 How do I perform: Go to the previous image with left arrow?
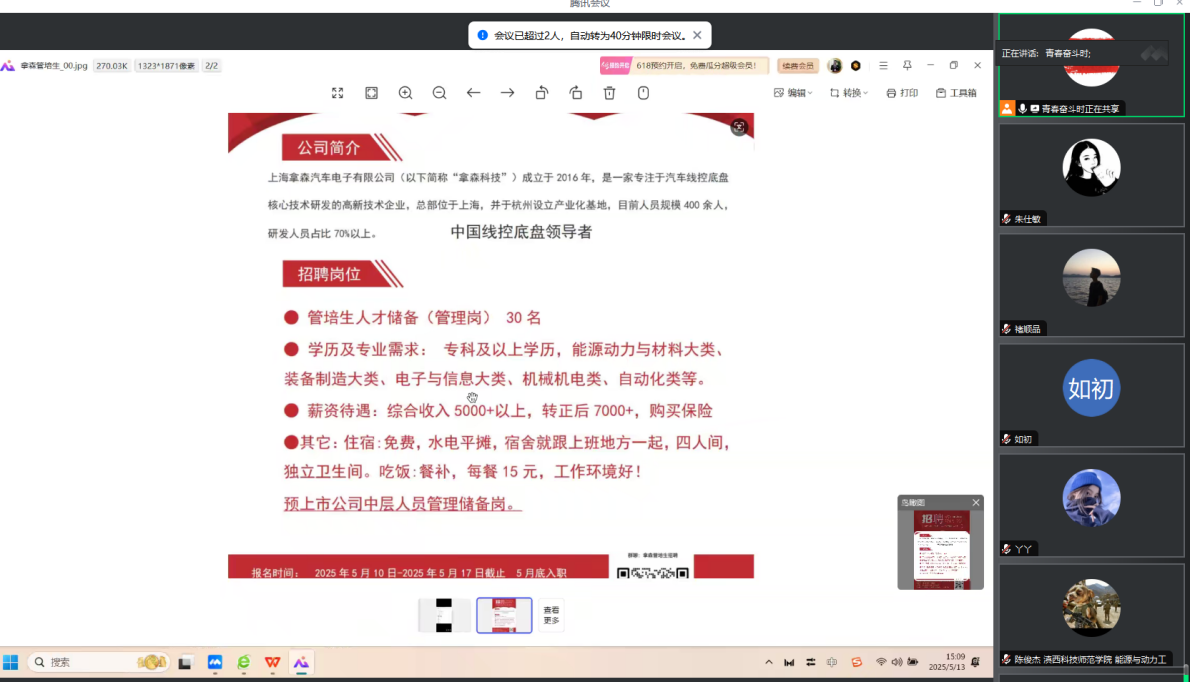(x=474, y=93)
